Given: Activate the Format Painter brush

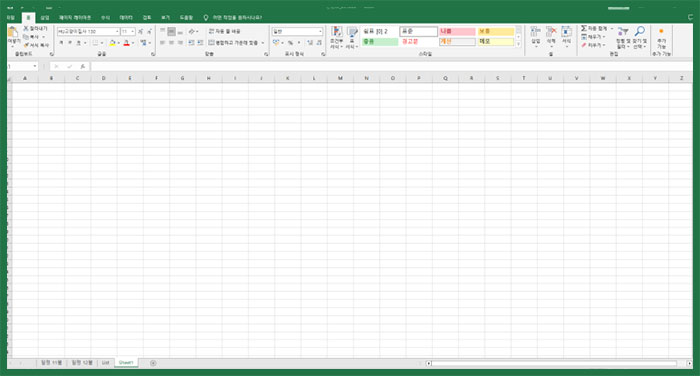Looking at the screenshot, I should pyautogui.click(x=26, y=45).
